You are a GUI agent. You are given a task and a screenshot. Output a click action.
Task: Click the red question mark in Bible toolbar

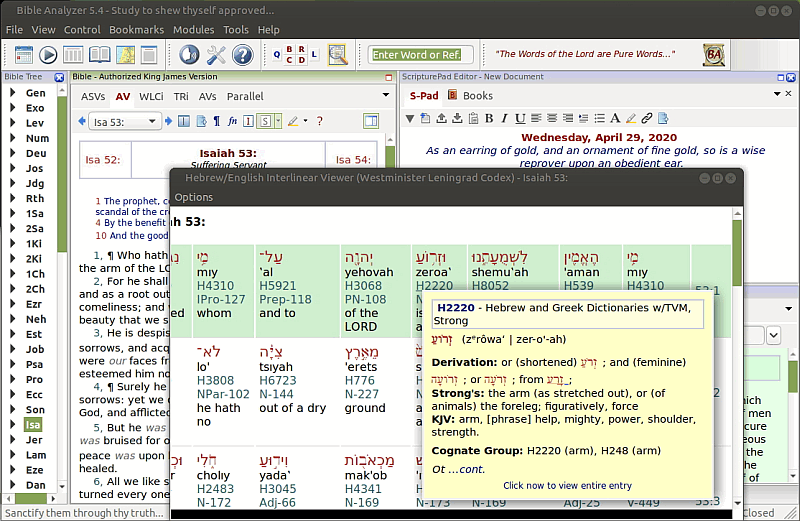point(320,121)
